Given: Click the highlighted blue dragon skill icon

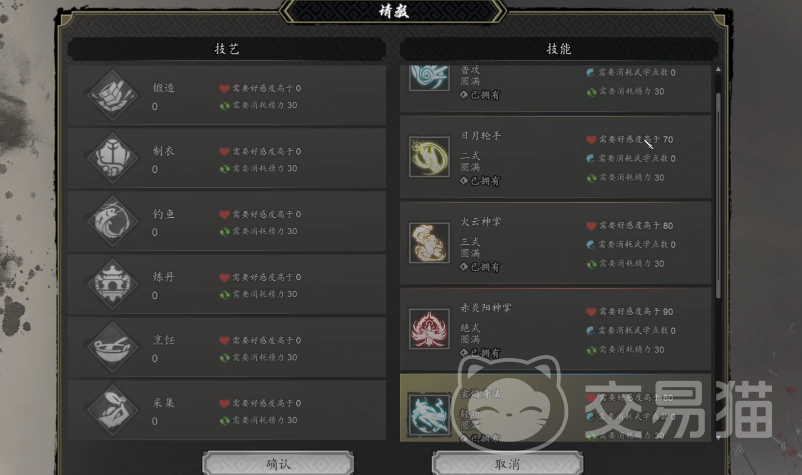Looking at the screenshot, I should 429,415.
